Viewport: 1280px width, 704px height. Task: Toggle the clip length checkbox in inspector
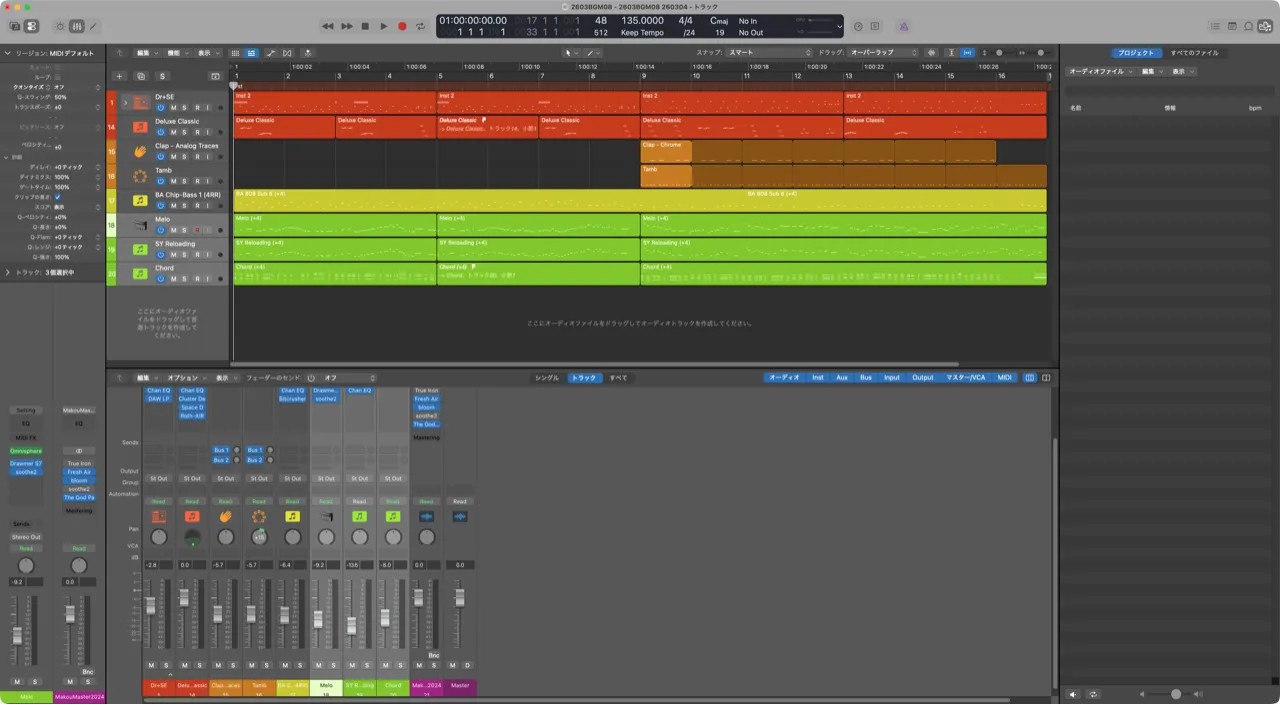[x=57, y=197]
